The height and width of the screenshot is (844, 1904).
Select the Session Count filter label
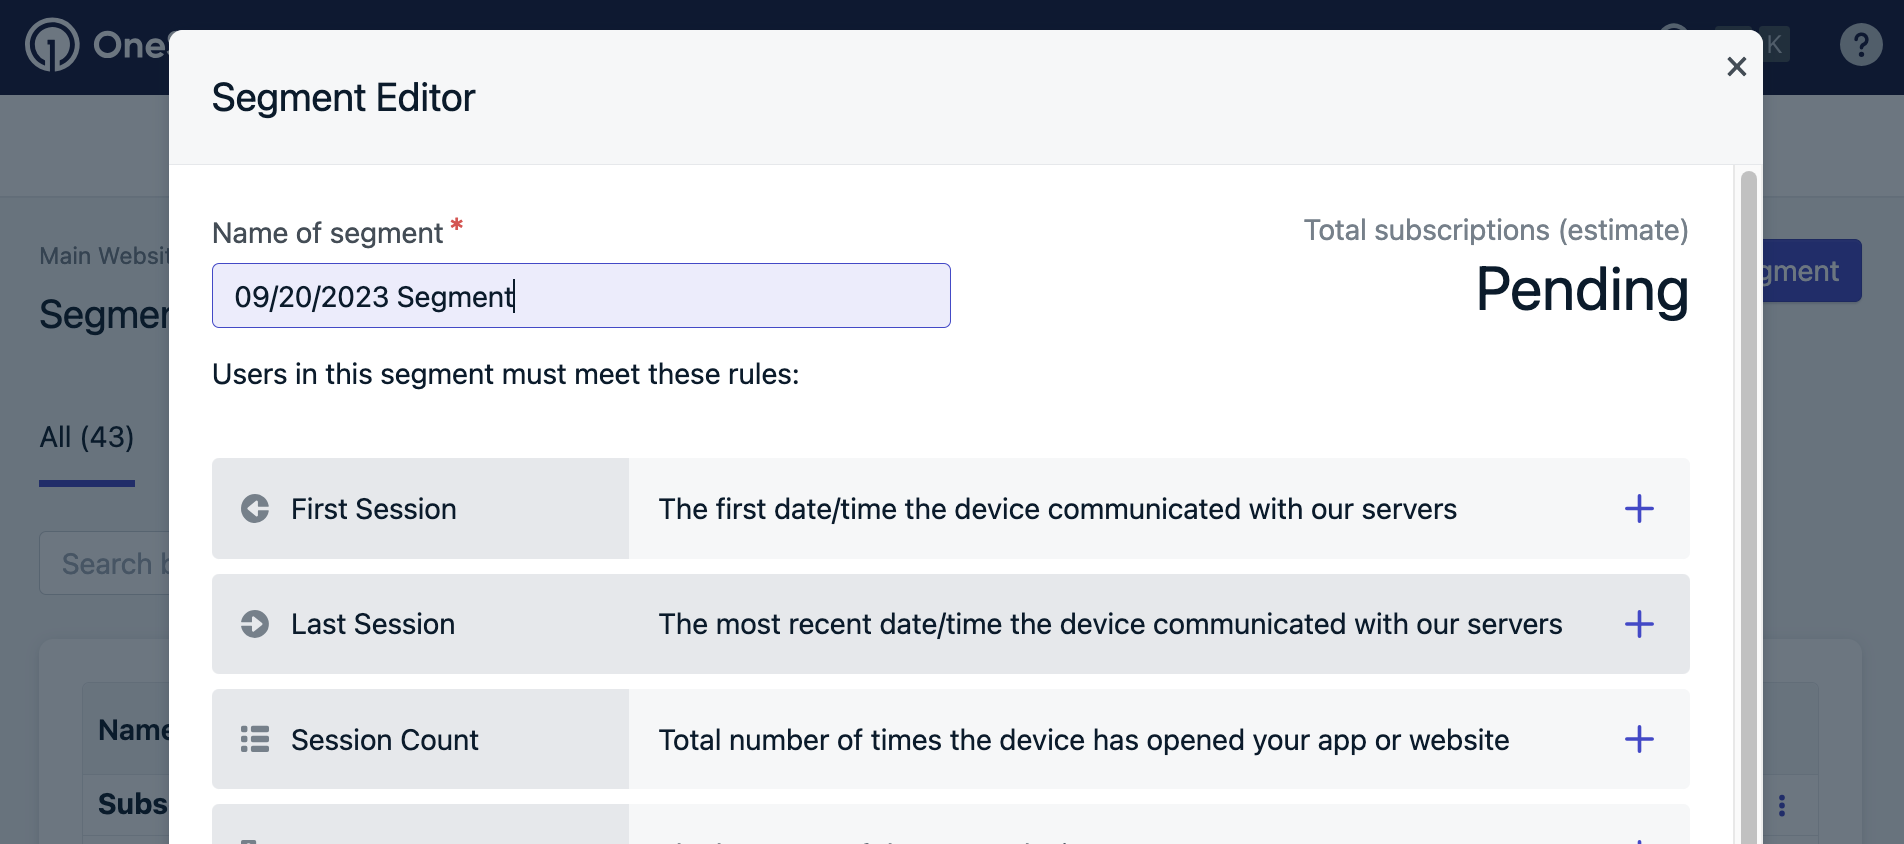pos(384,740)
